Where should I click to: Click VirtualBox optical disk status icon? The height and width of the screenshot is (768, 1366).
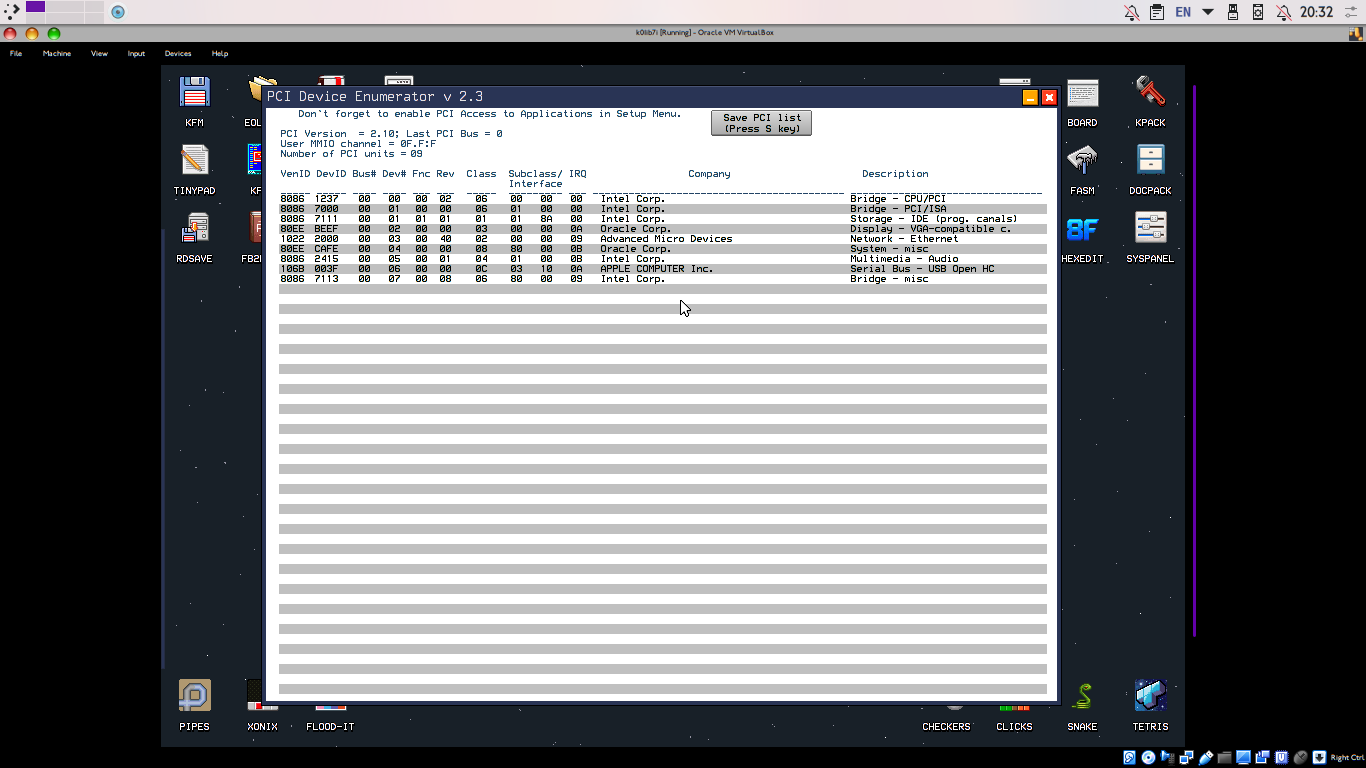[x=1148, y=757]
